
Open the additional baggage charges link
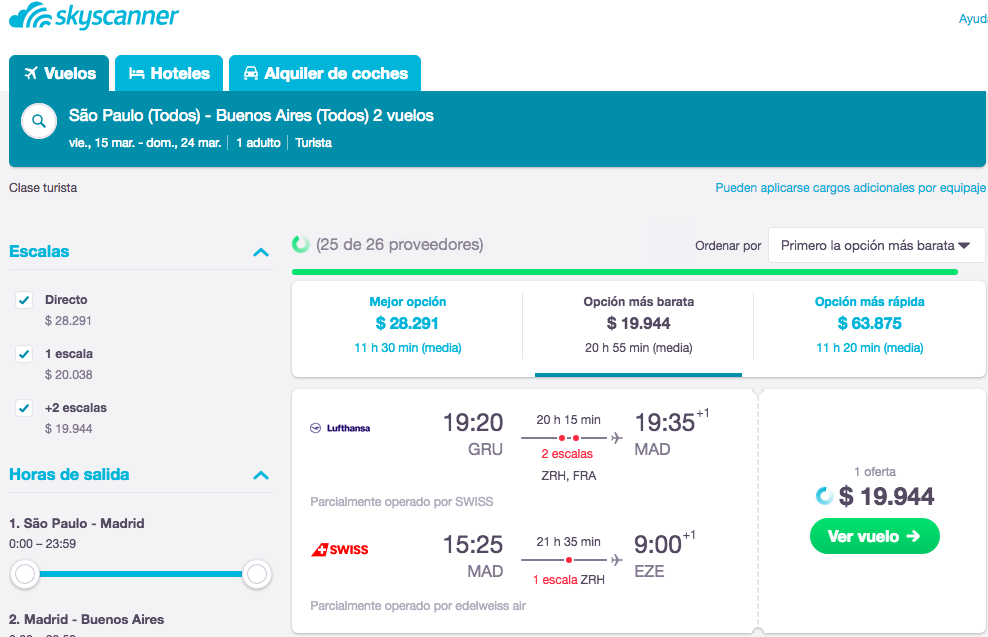(850, 188)
